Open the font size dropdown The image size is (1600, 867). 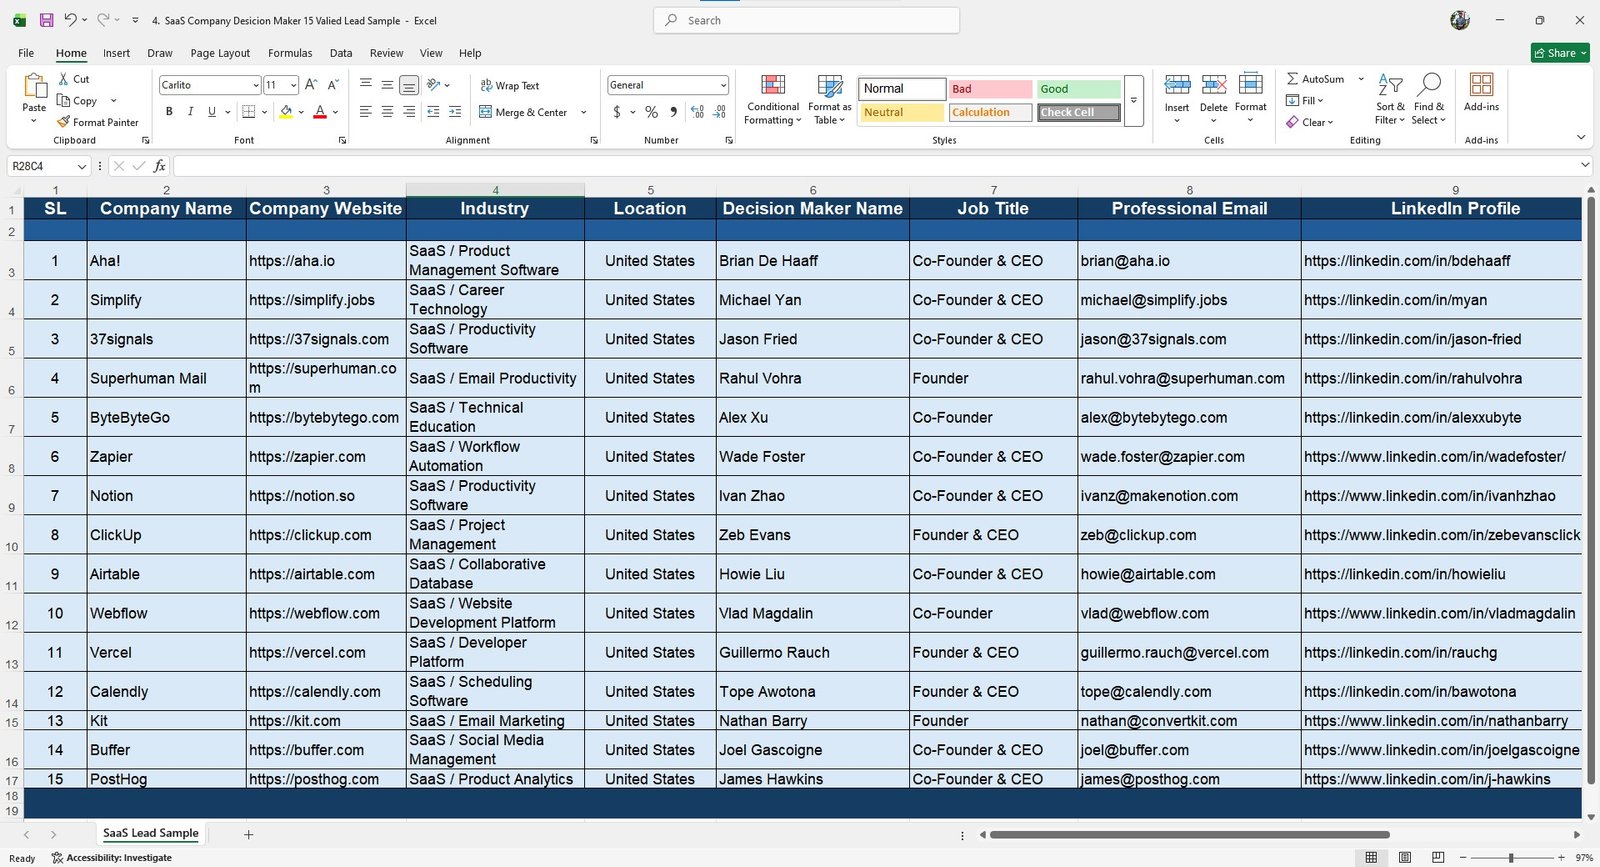click(x=293, y=85)
